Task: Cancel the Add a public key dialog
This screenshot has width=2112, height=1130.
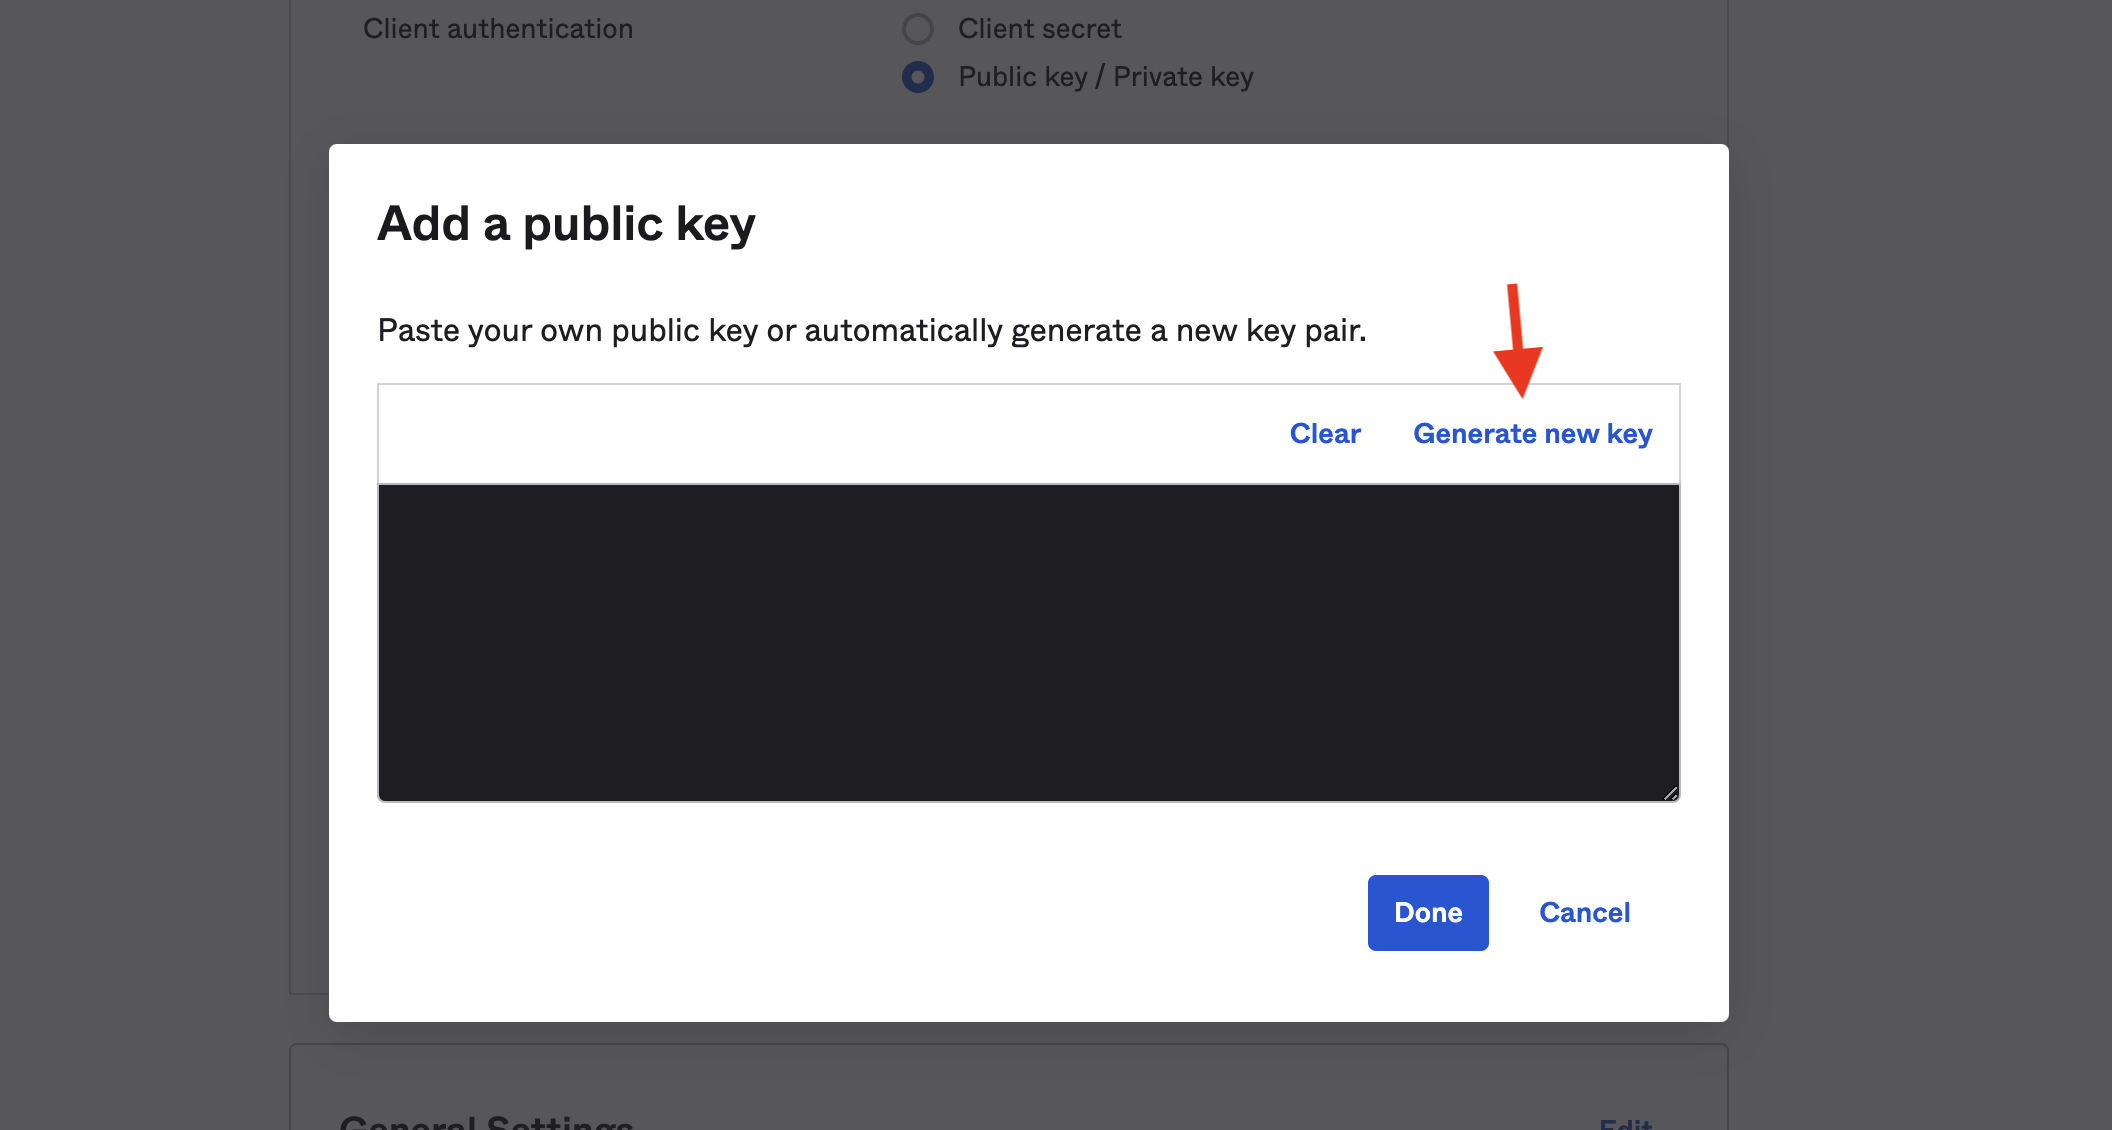Action: [1584, 913]
